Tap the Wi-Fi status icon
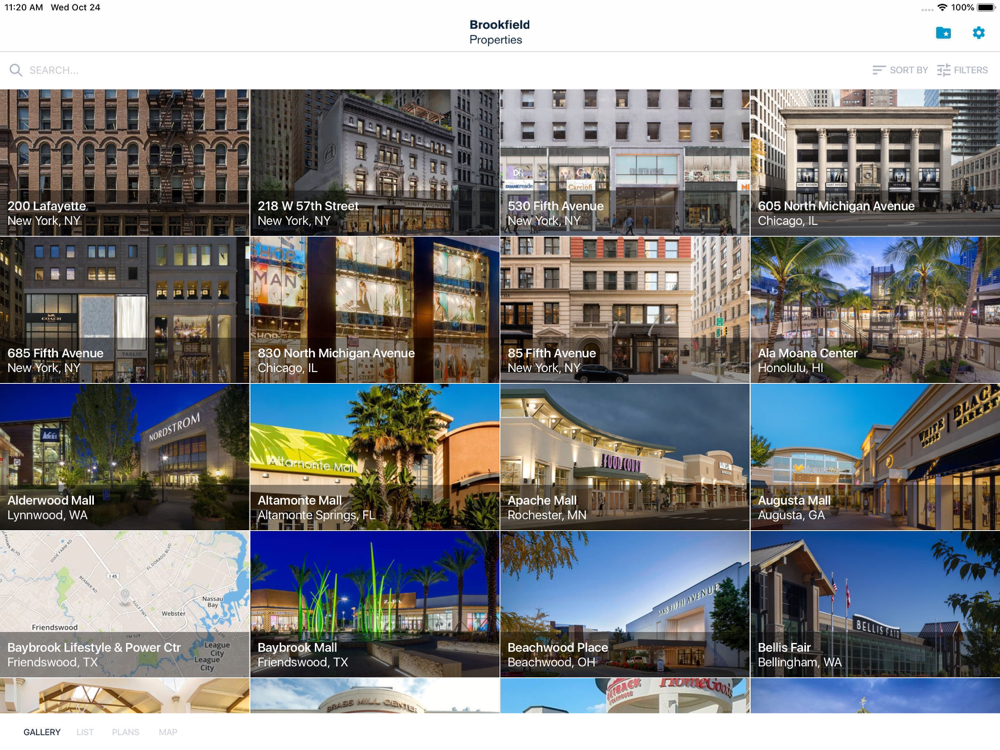 click(942, 8)
